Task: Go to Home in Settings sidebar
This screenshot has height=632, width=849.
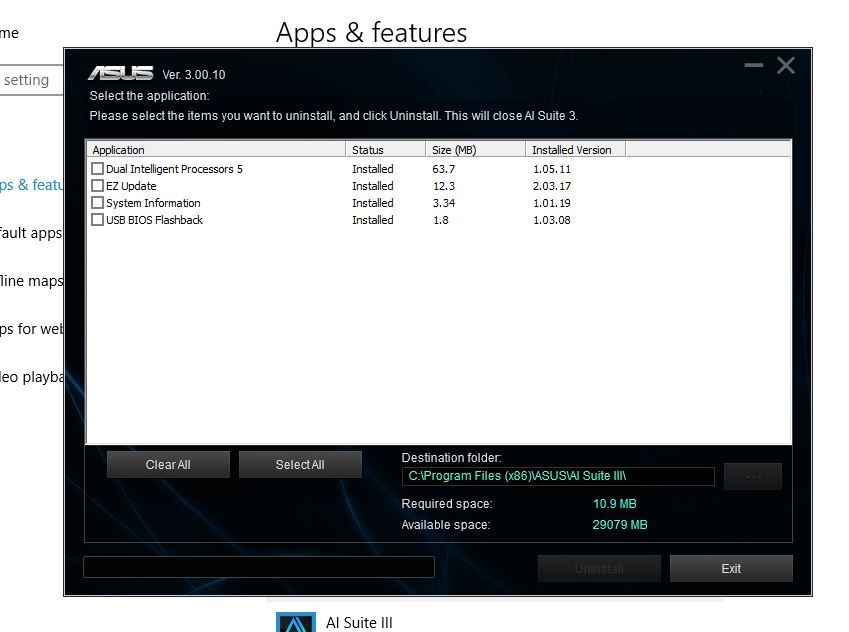Action: click(10, 33)
